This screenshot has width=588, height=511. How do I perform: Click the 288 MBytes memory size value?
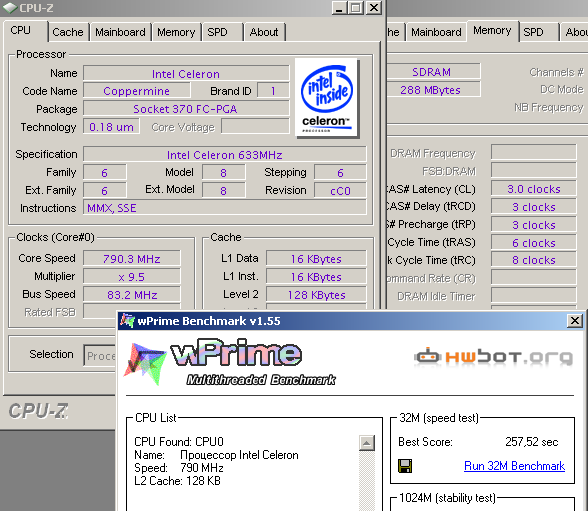coord(433,90)
